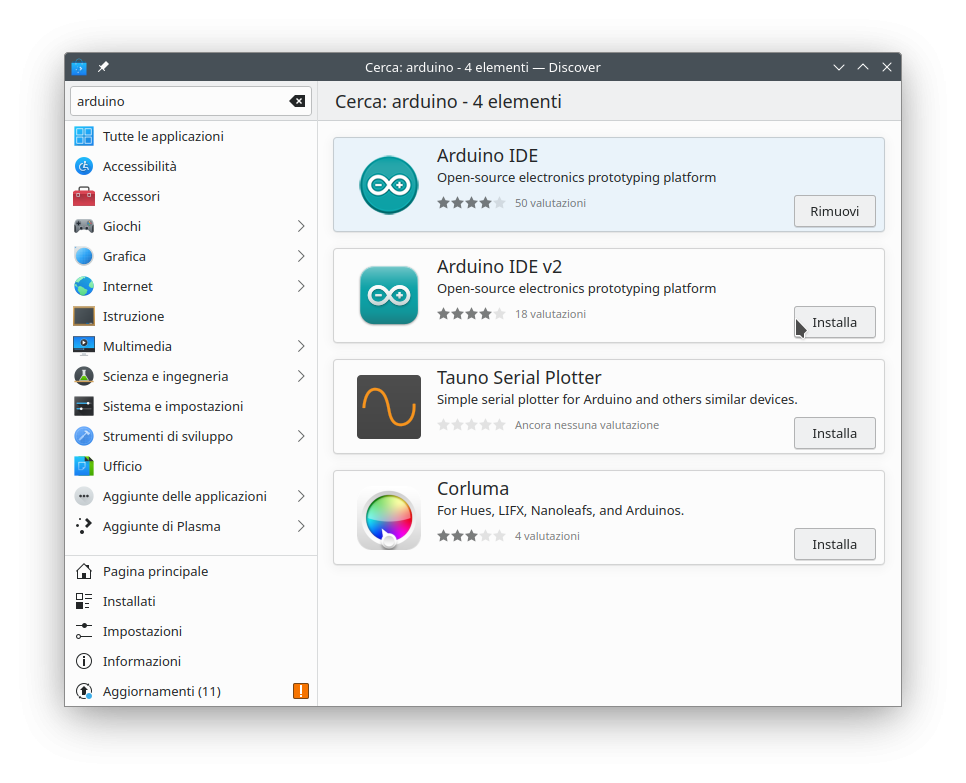Click the Tauno Serial Plotter title text

tap(519, 378)
